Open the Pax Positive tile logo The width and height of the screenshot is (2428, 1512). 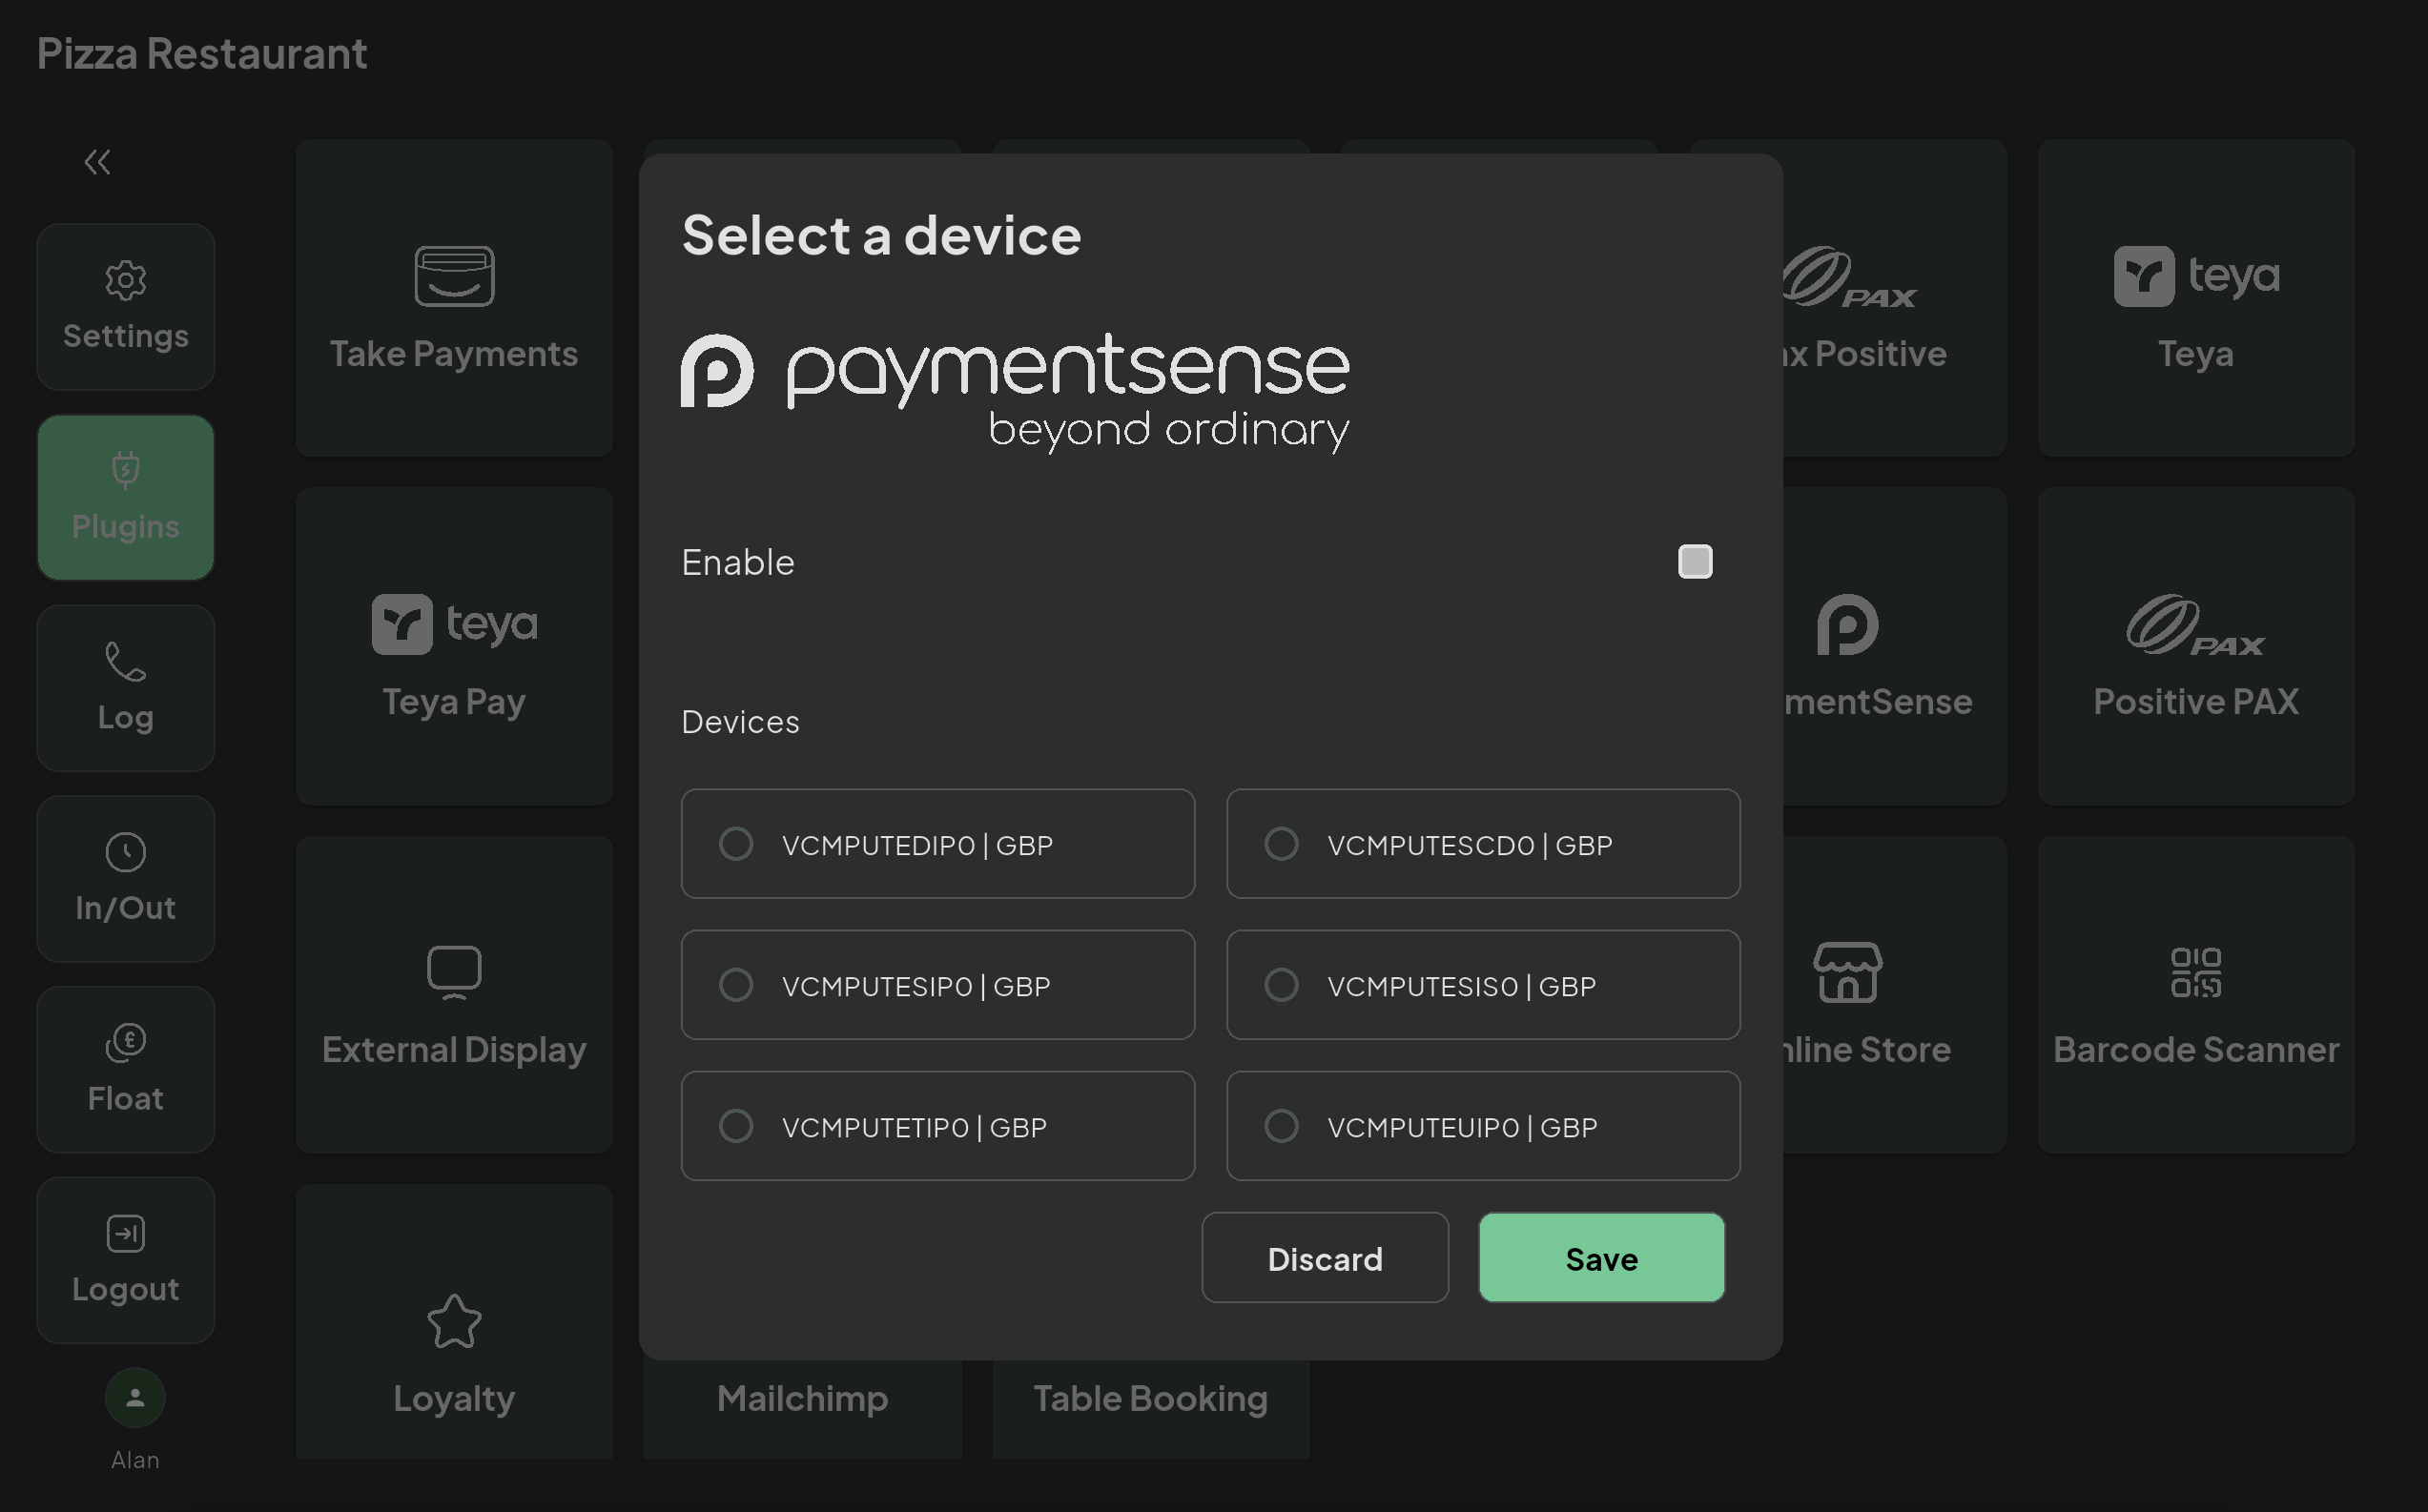click(1850, 276)
